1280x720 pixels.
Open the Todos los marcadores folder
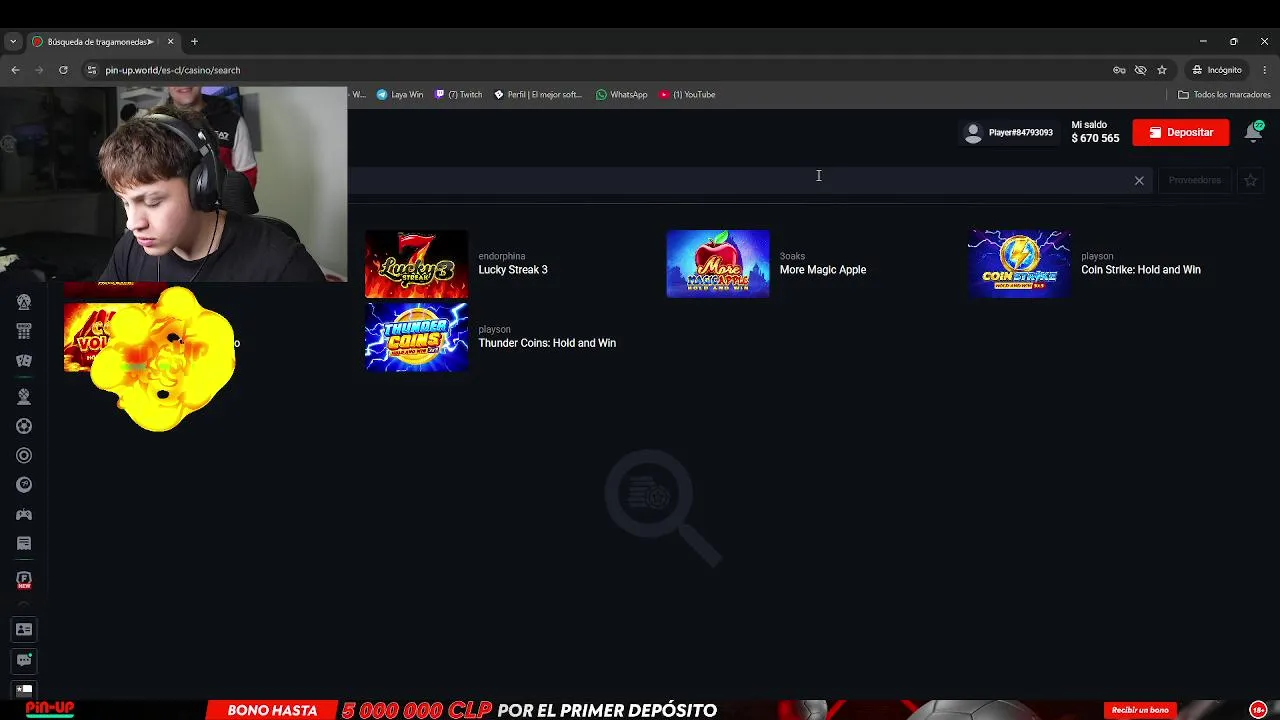click(1225, 94)
